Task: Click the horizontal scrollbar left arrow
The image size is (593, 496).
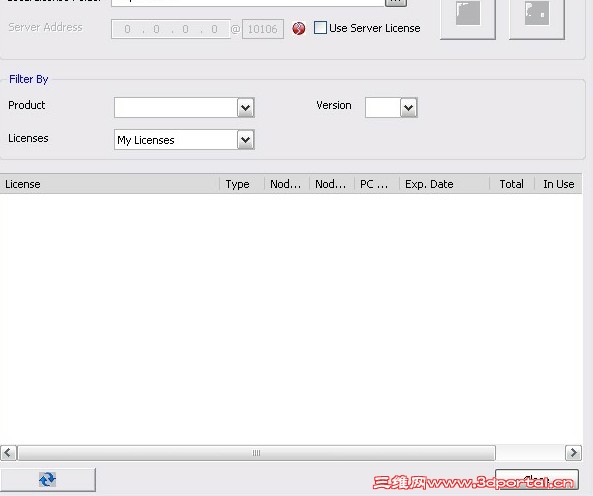Action: 8,453
